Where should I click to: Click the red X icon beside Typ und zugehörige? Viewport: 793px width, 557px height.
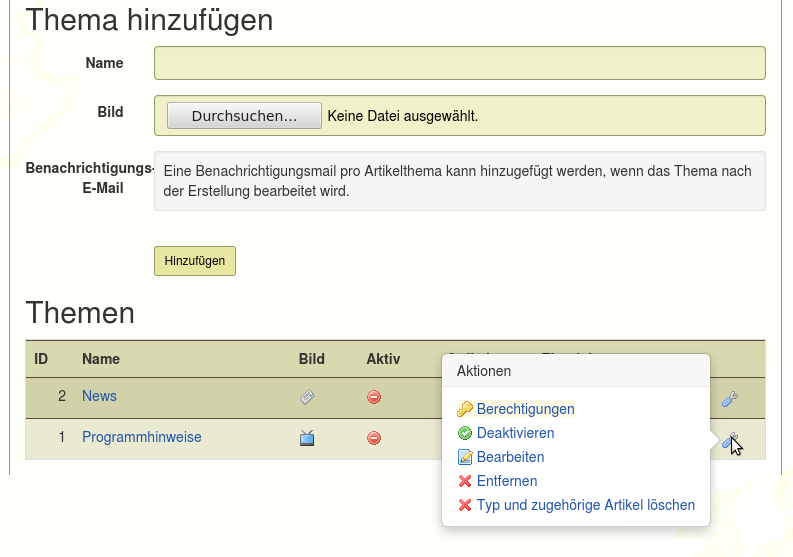465,505
